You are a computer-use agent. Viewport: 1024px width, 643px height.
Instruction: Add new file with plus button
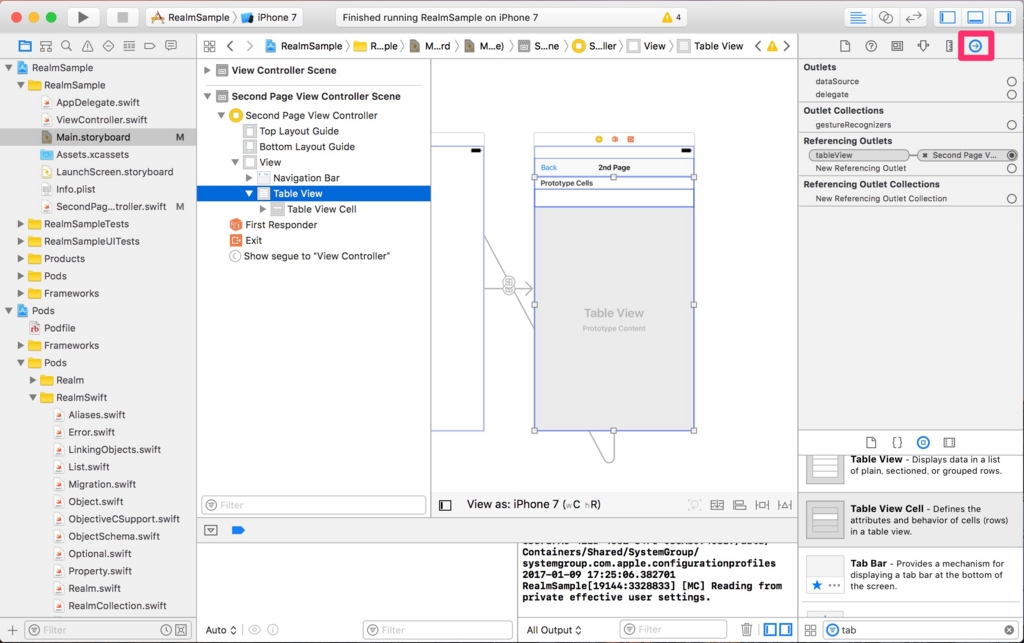point(12,630)
